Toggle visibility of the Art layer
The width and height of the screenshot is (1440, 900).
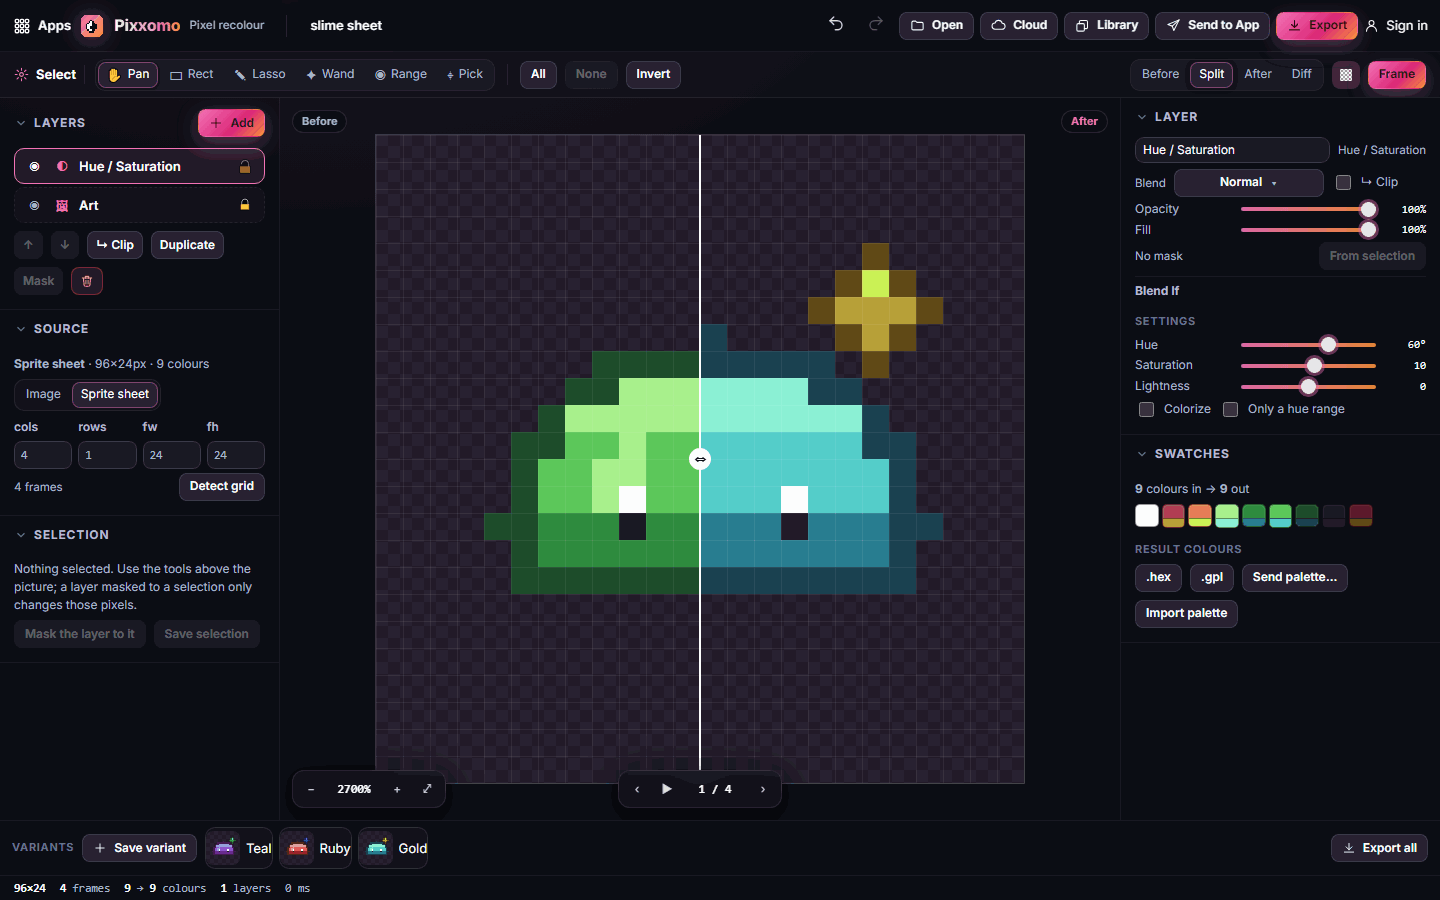click(x=35, y=205)
